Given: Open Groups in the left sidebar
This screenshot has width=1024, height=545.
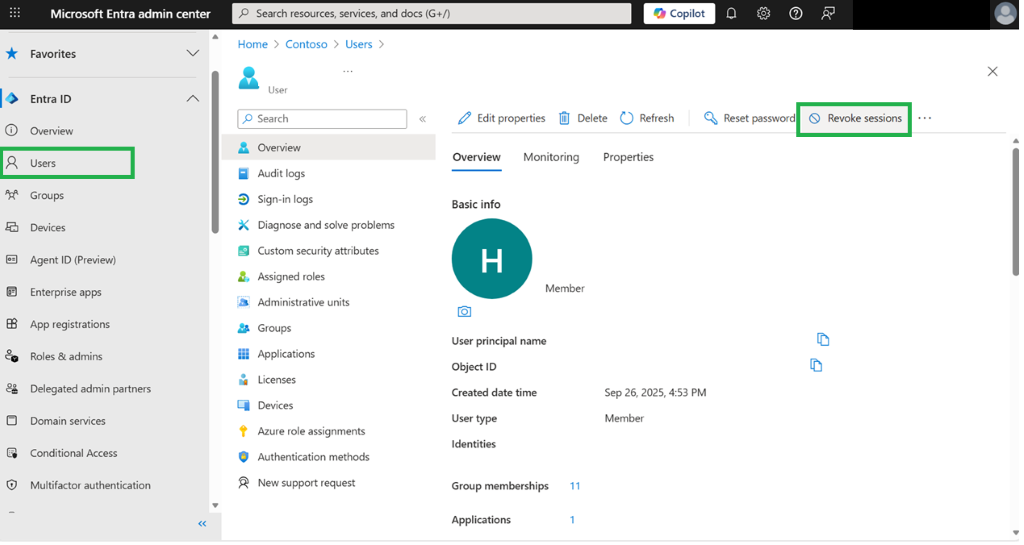Looking at the screenshot, I should click(47, 195).
